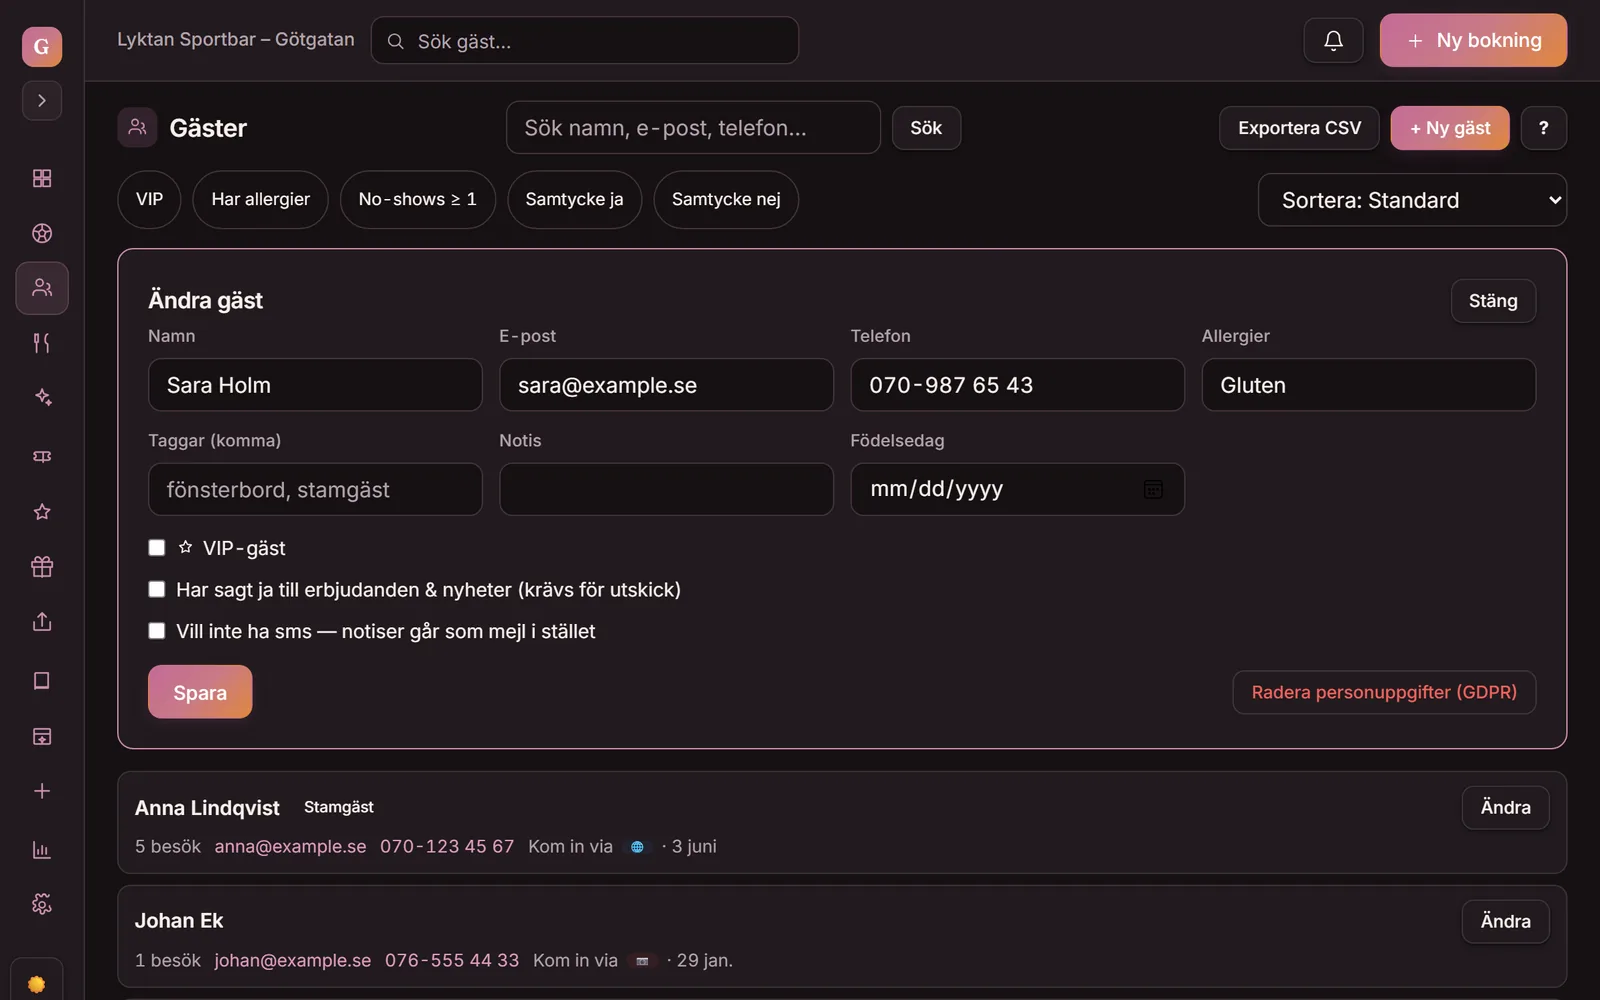Click phone number 070-123 45 67

(x=447, y=846)
